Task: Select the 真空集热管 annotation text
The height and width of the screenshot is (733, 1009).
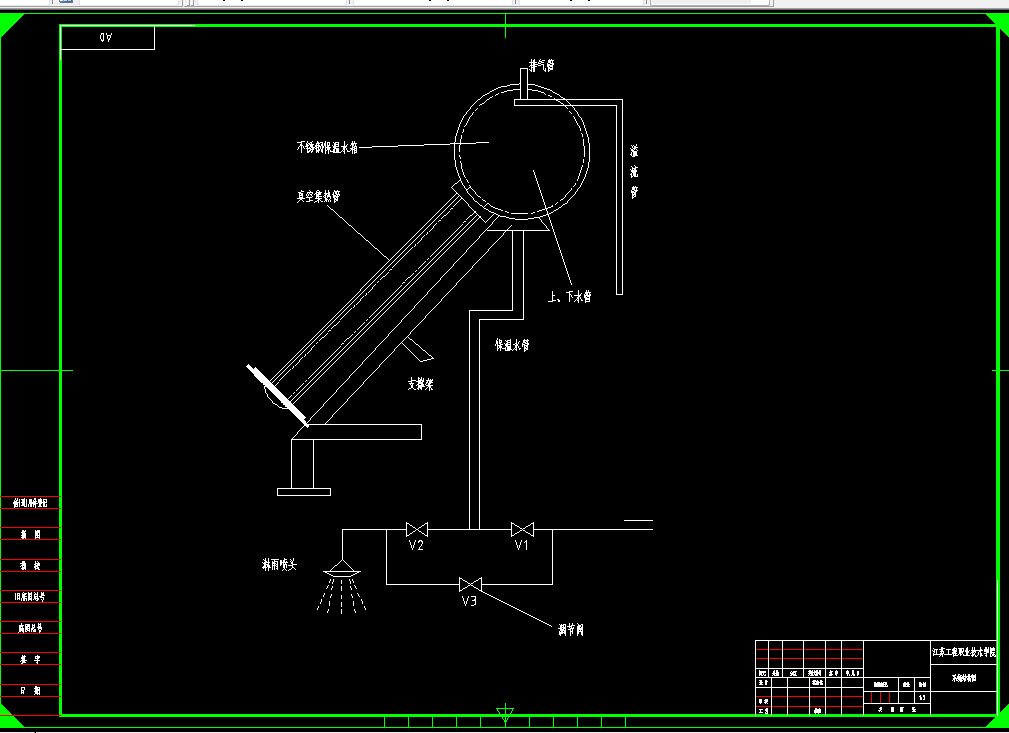Action: tap(318, 196)
